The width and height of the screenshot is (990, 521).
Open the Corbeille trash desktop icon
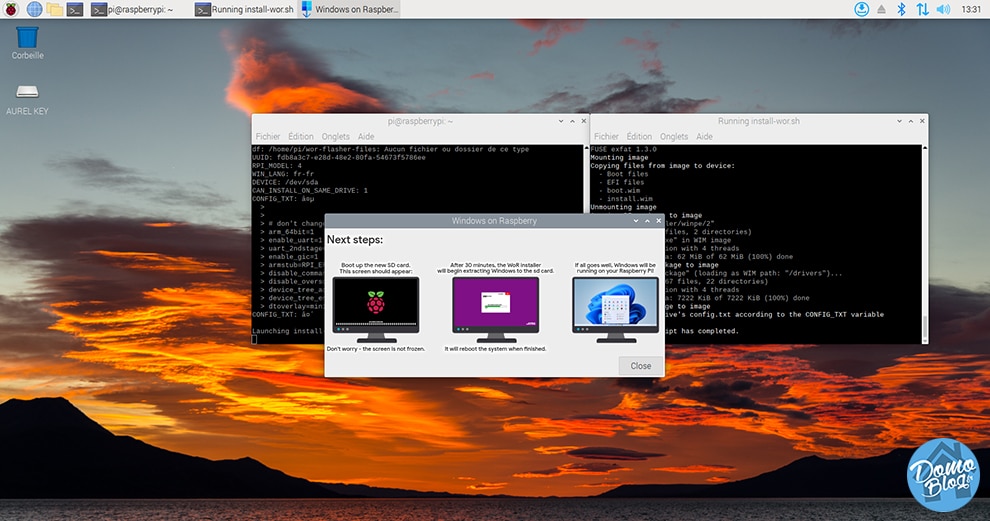point(27,43)
